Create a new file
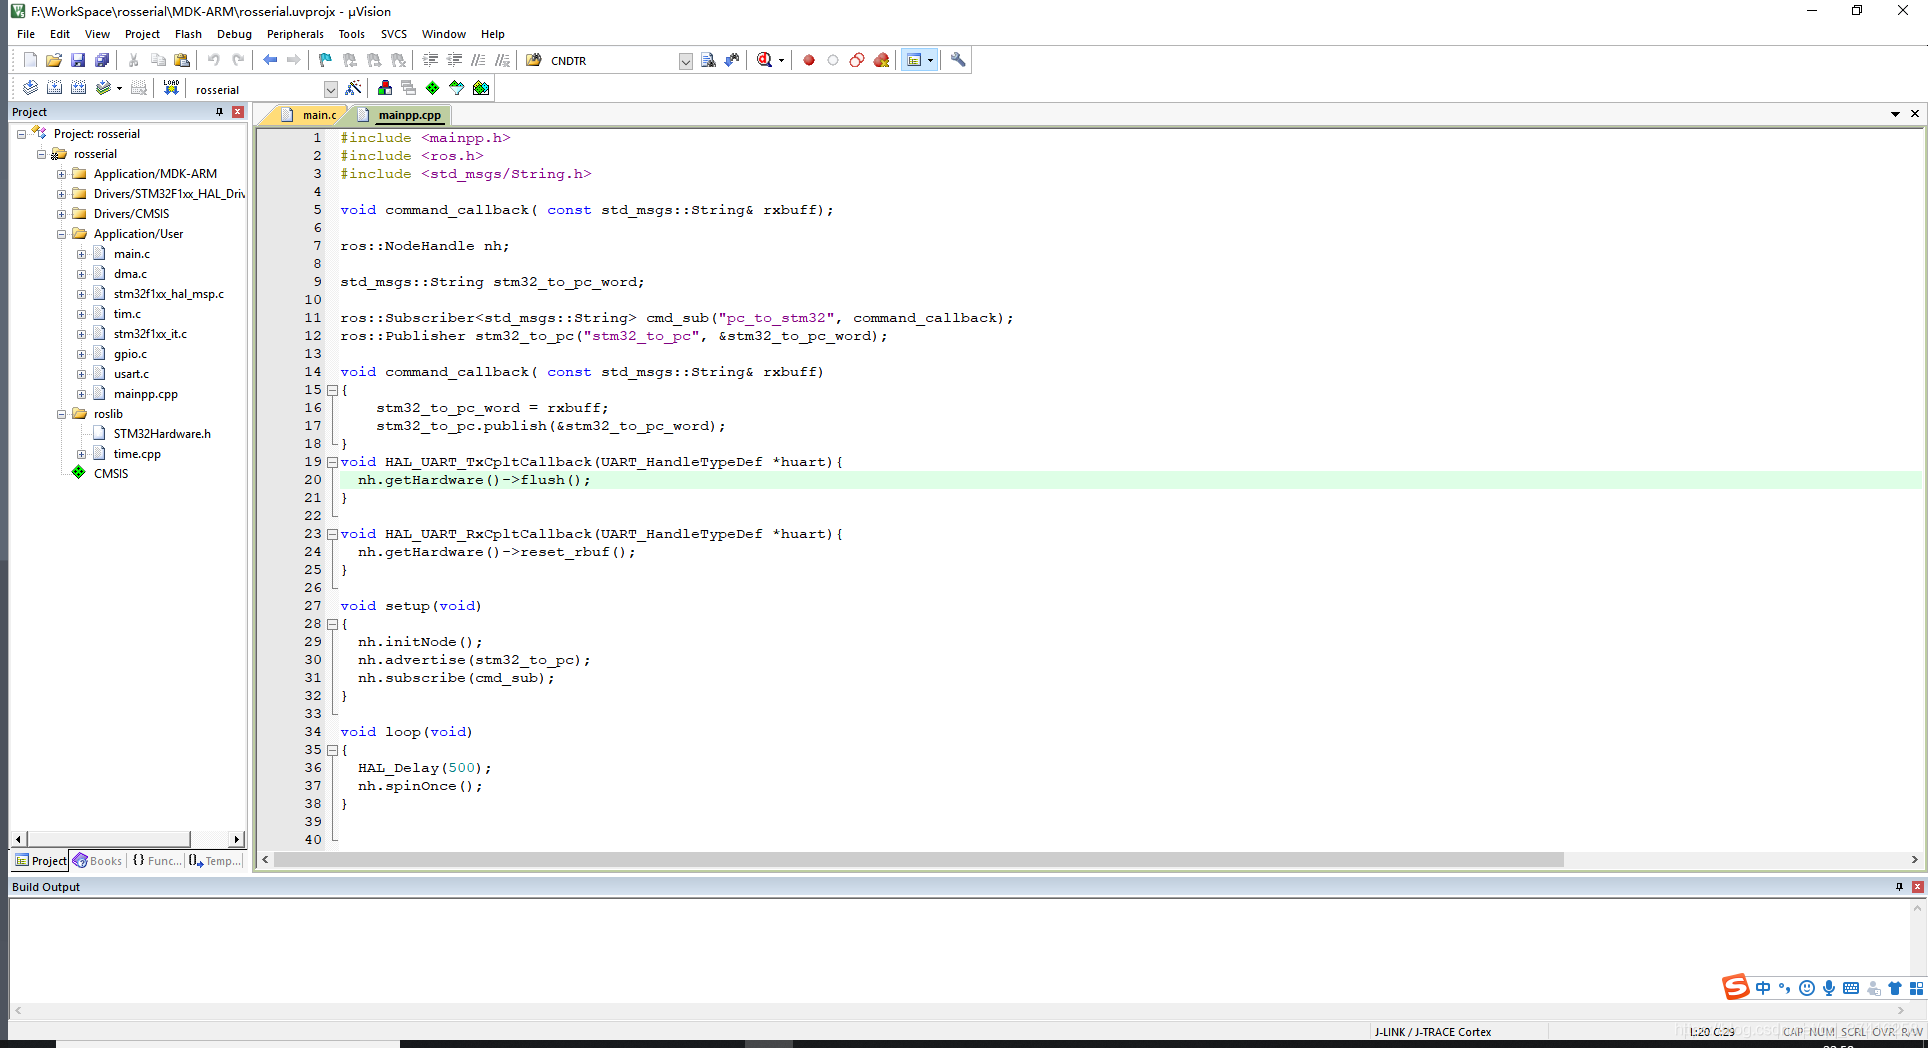This screenshot has height=1048, width=1928. pos(30,60)
